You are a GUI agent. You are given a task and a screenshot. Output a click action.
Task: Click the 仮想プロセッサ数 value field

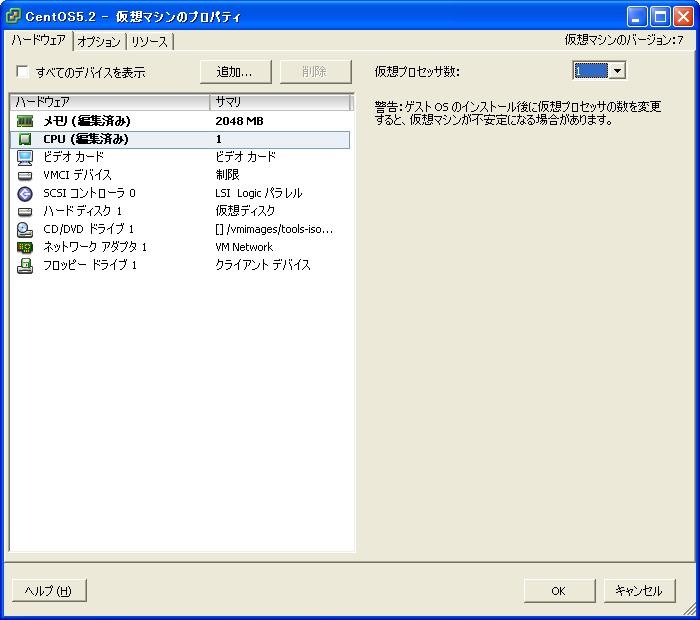coord(591,71)
